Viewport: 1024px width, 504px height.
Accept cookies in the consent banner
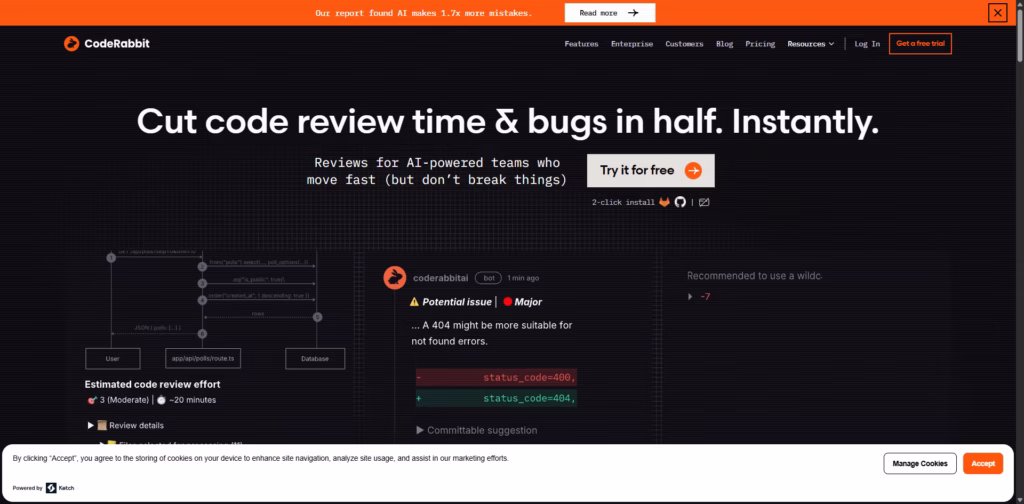(982, 463)
